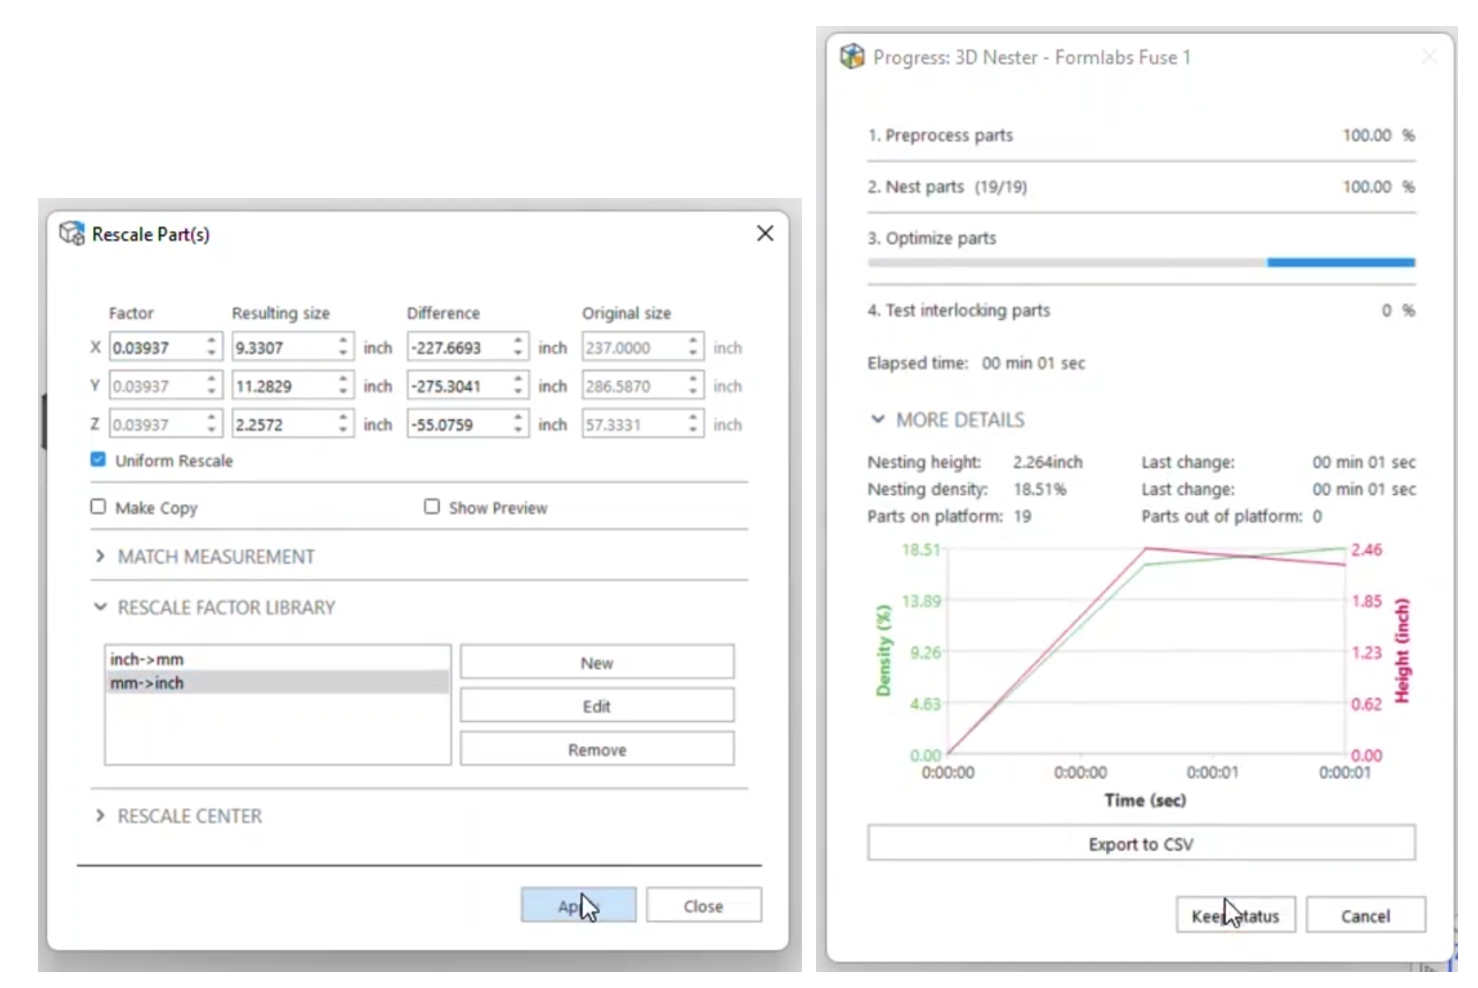
Task: Cancel the nesting progress
Action: [1365, 916]
